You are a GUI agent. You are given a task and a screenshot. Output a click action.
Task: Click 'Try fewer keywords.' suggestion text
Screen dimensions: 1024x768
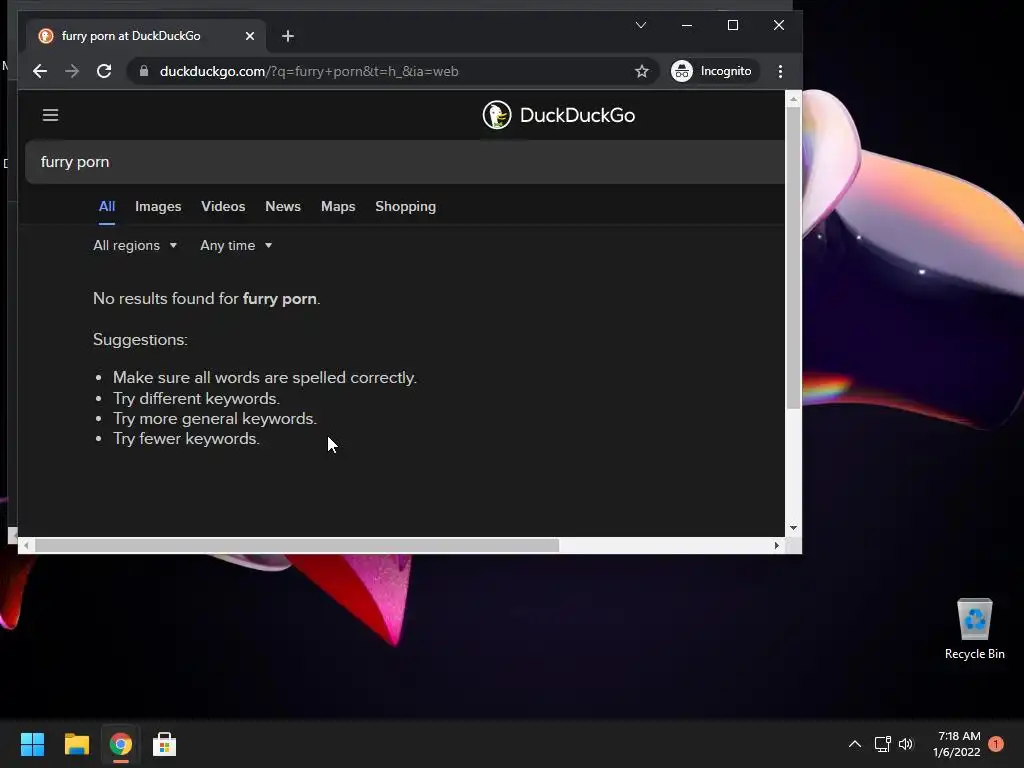[x=186, y=438]
